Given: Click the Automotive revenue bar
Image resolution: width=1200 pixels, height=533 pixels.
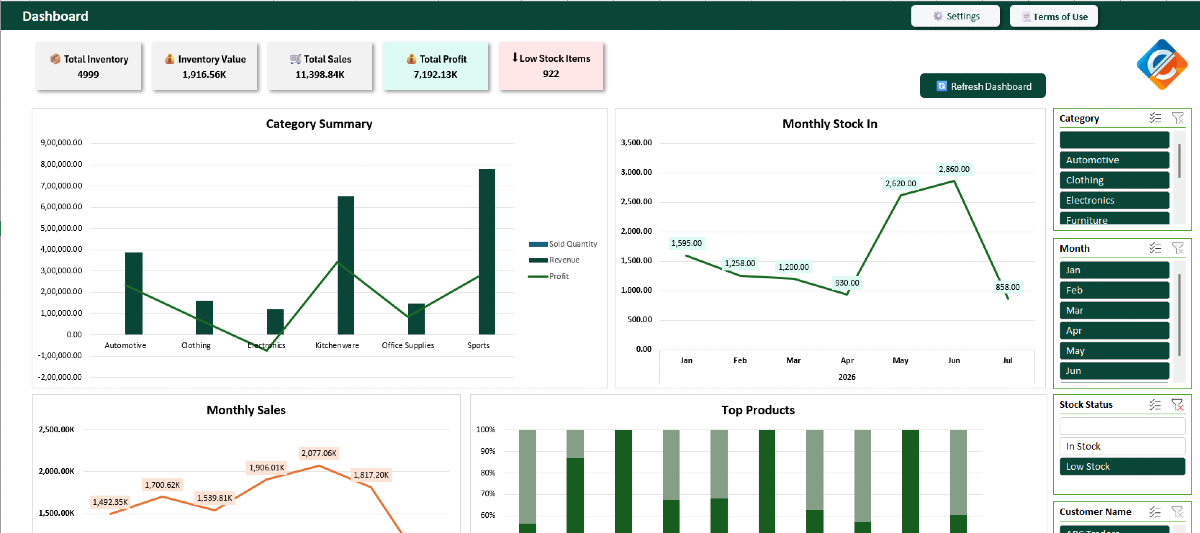Looking at the screenshot, I should pyautogui.click(x=134, y=293).
